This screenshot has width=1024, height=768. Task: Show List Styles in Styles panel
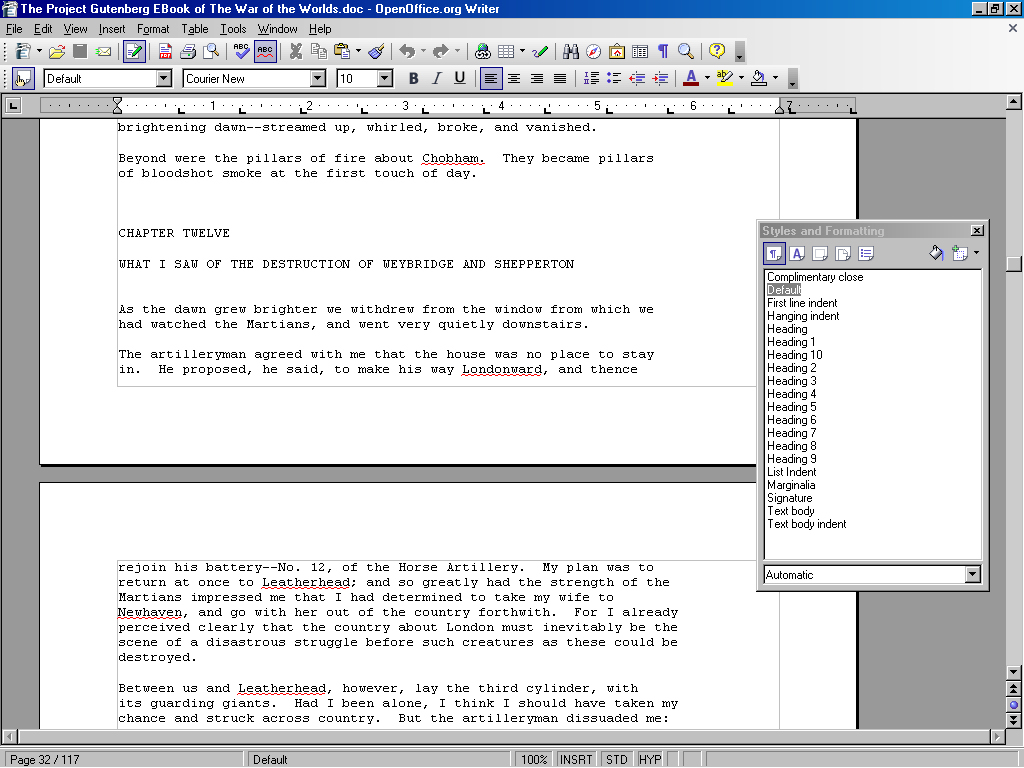(866, 253)
